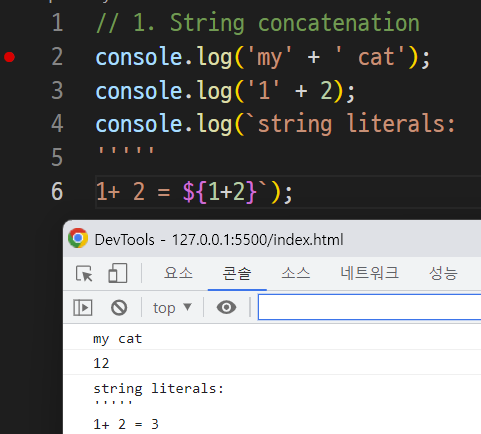Select the 'my cat' console output
This screenshot has height=434, width=481.
pos(118,339)
